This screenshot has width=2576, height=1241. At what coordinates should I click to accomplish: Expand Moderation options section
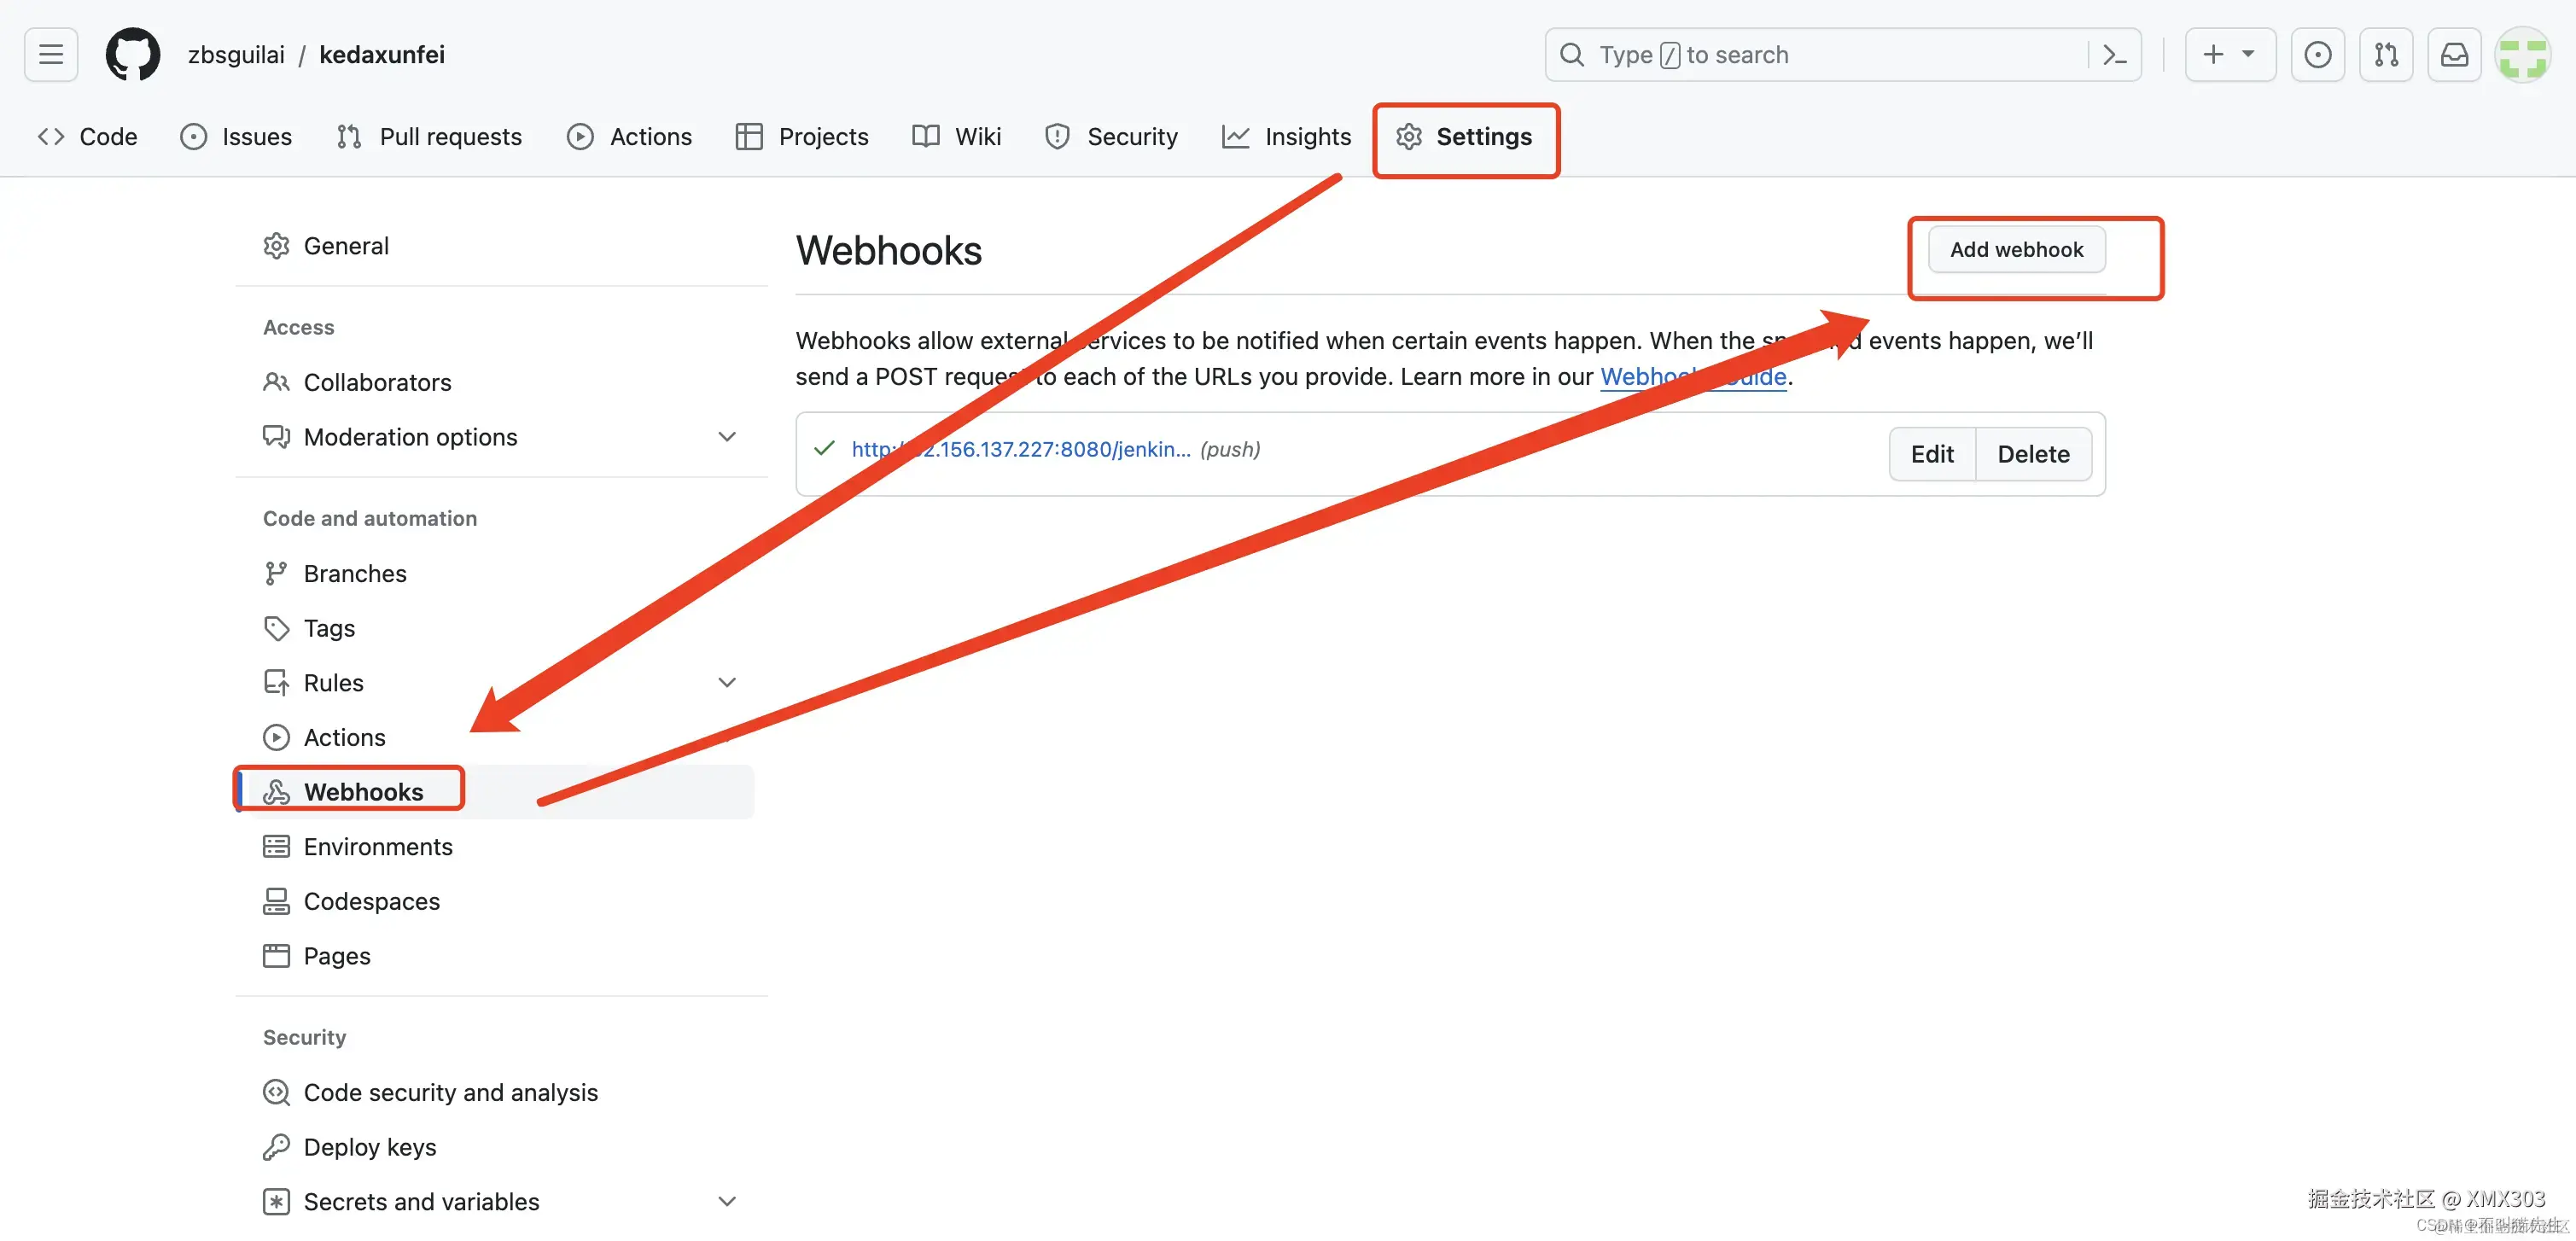(727, 436)
